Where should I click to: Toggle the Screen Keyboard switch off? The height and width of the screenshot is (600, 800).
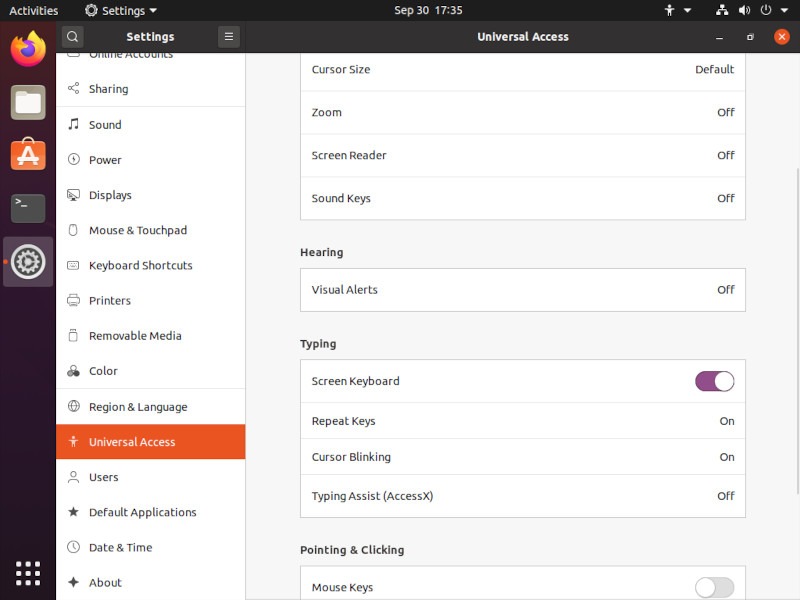[713, 381]
